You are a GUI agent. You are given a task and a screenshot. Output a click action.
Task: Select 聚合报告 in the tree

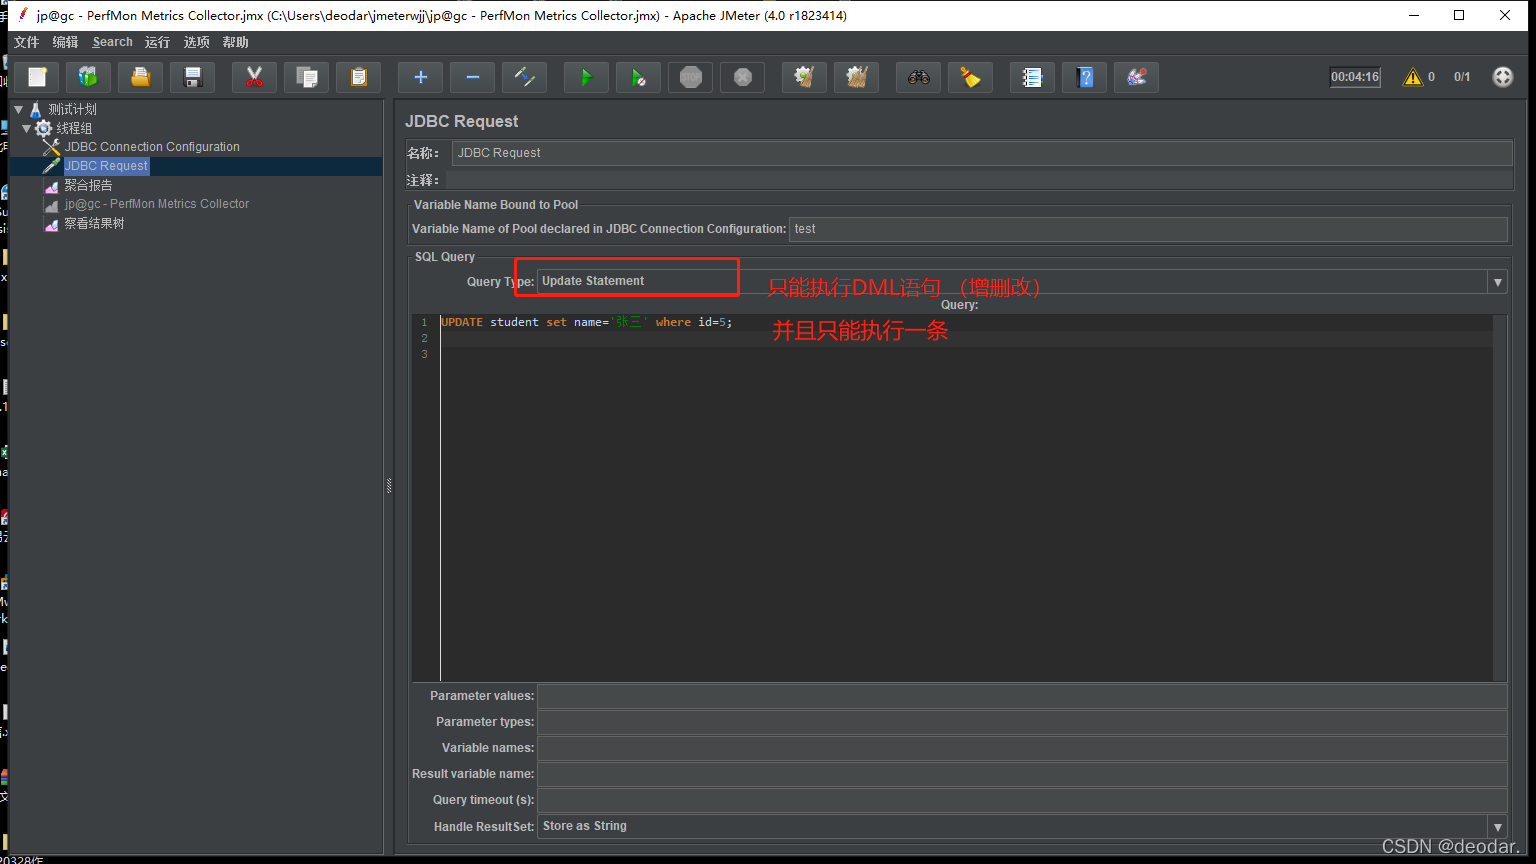point(88,185)
